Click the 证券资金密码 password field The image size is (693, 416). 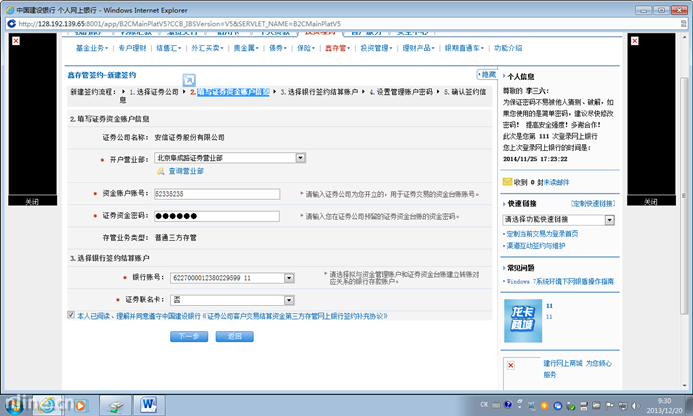pos(217,216)
